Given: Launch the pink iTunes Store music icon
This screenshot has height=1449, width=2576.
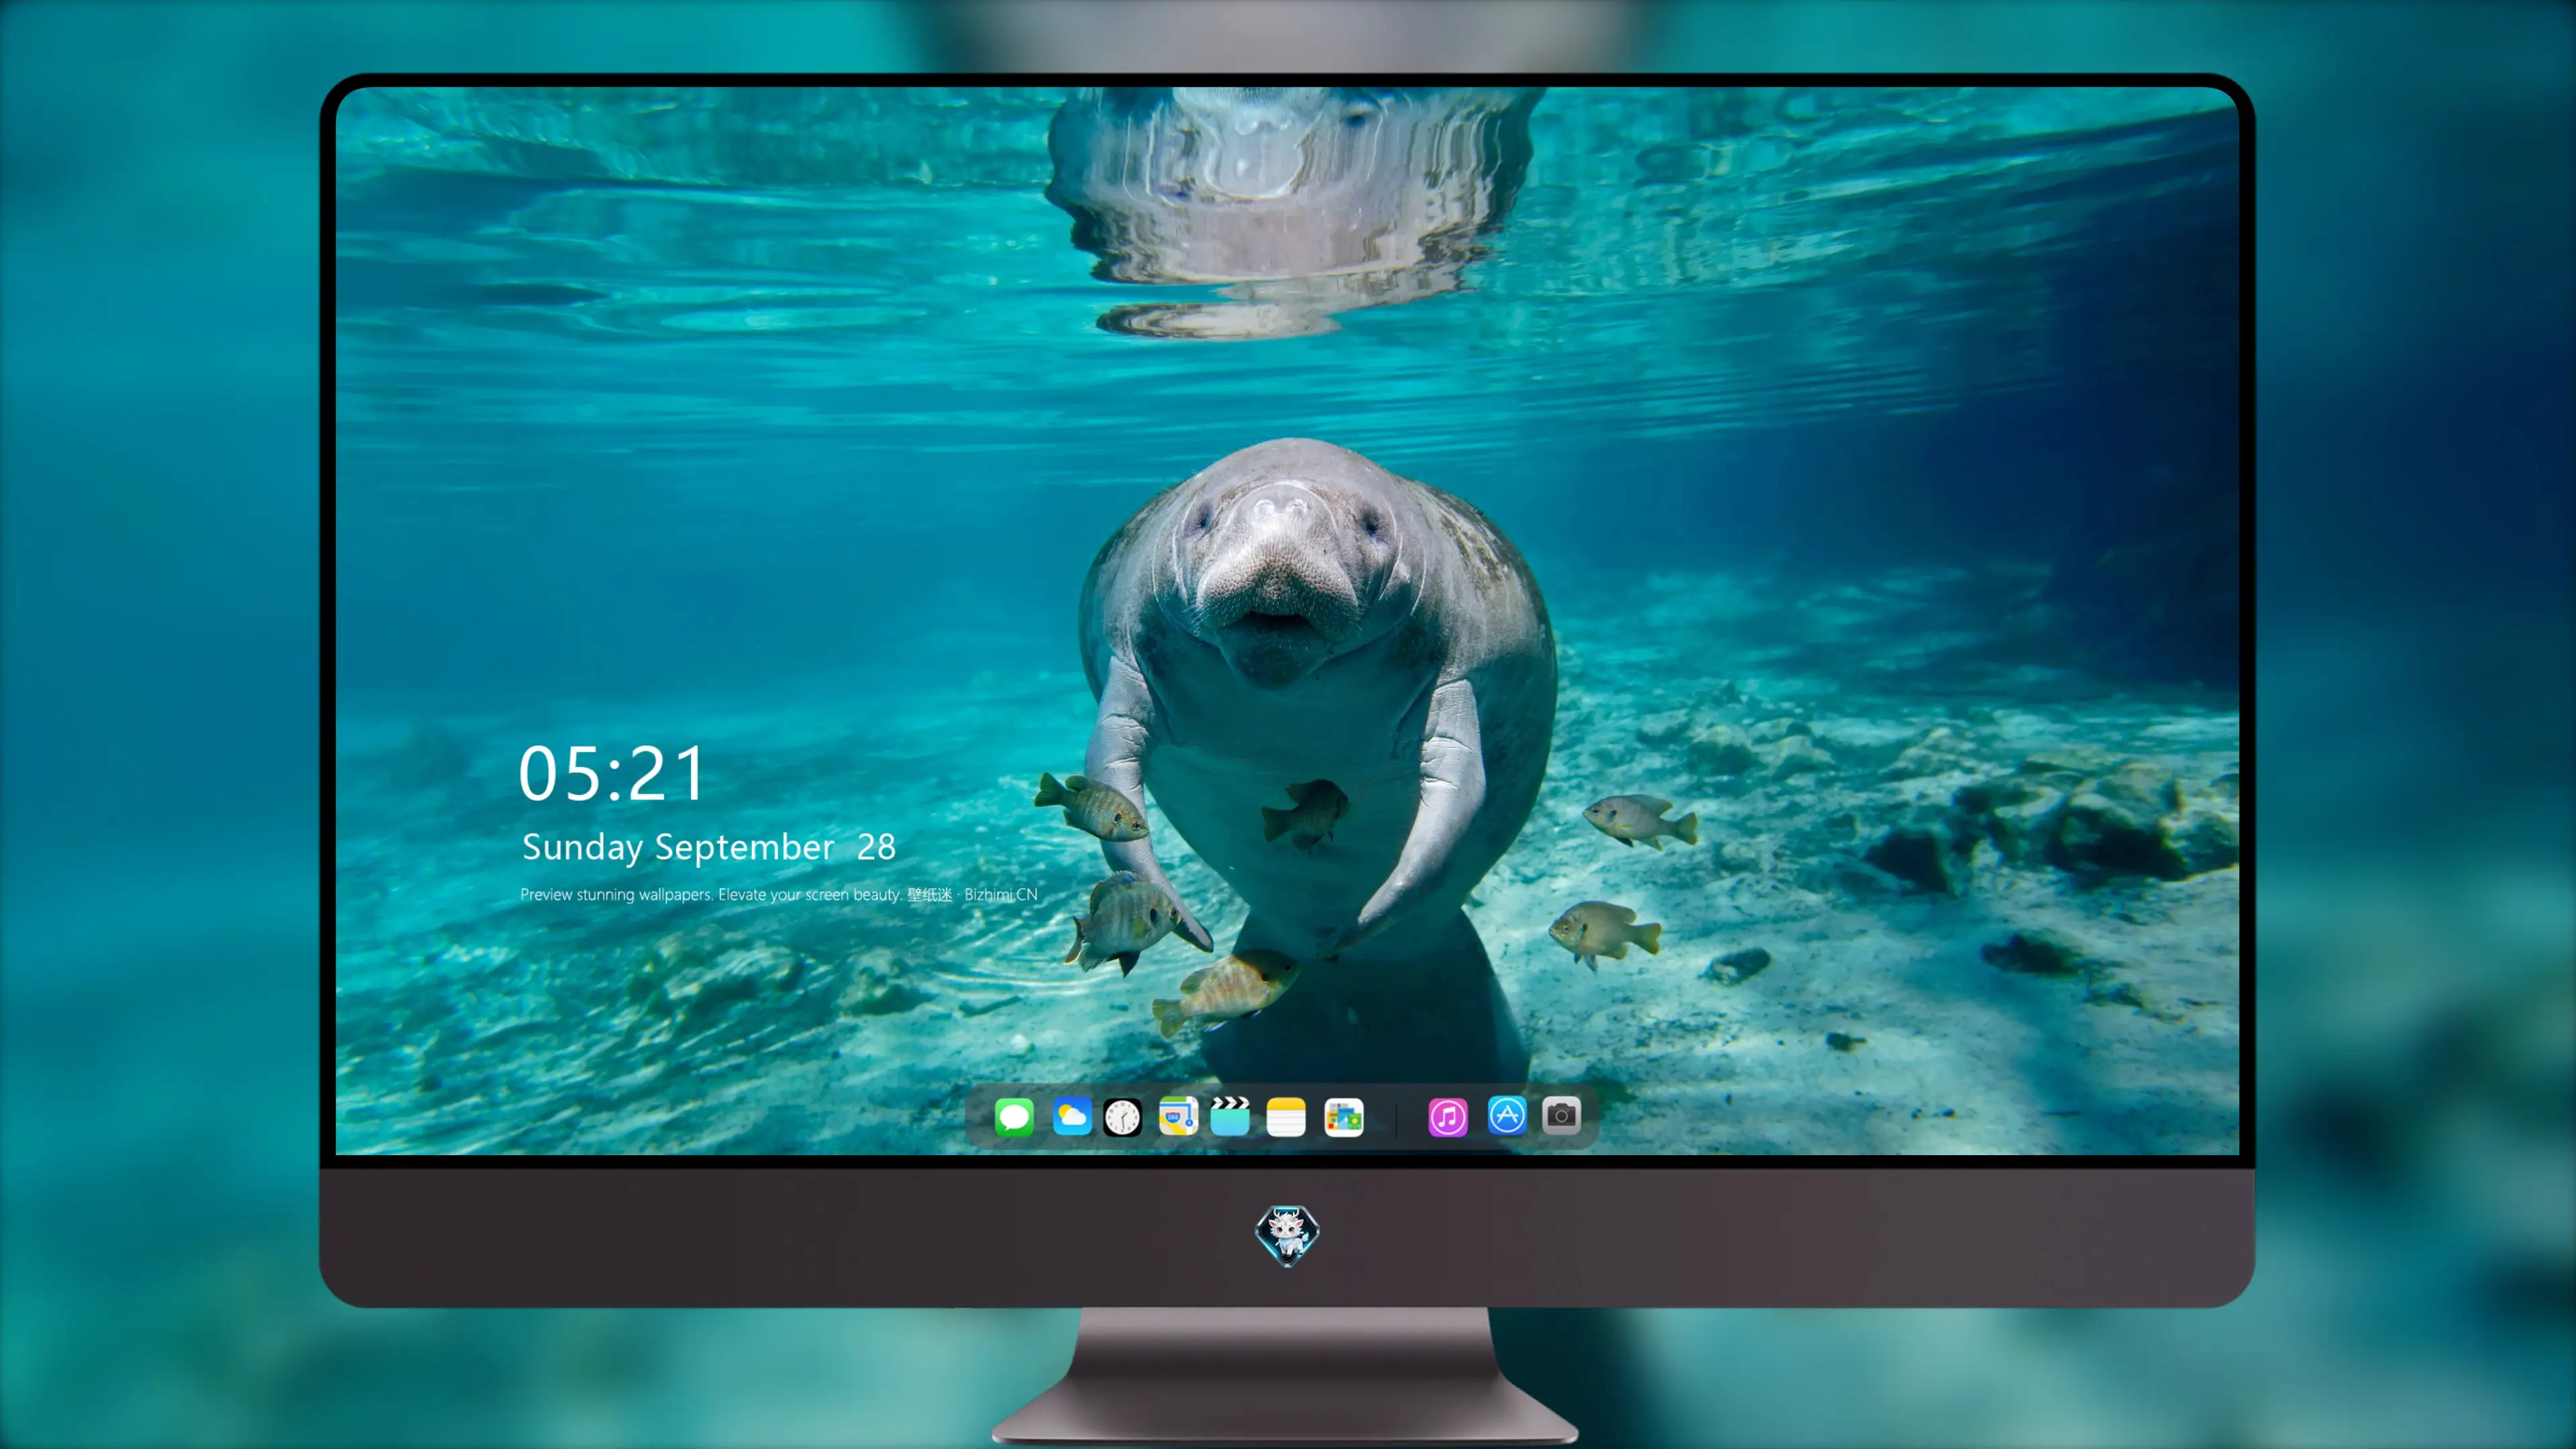Looking at the screenshot, I should [x=1448, y=1117].
